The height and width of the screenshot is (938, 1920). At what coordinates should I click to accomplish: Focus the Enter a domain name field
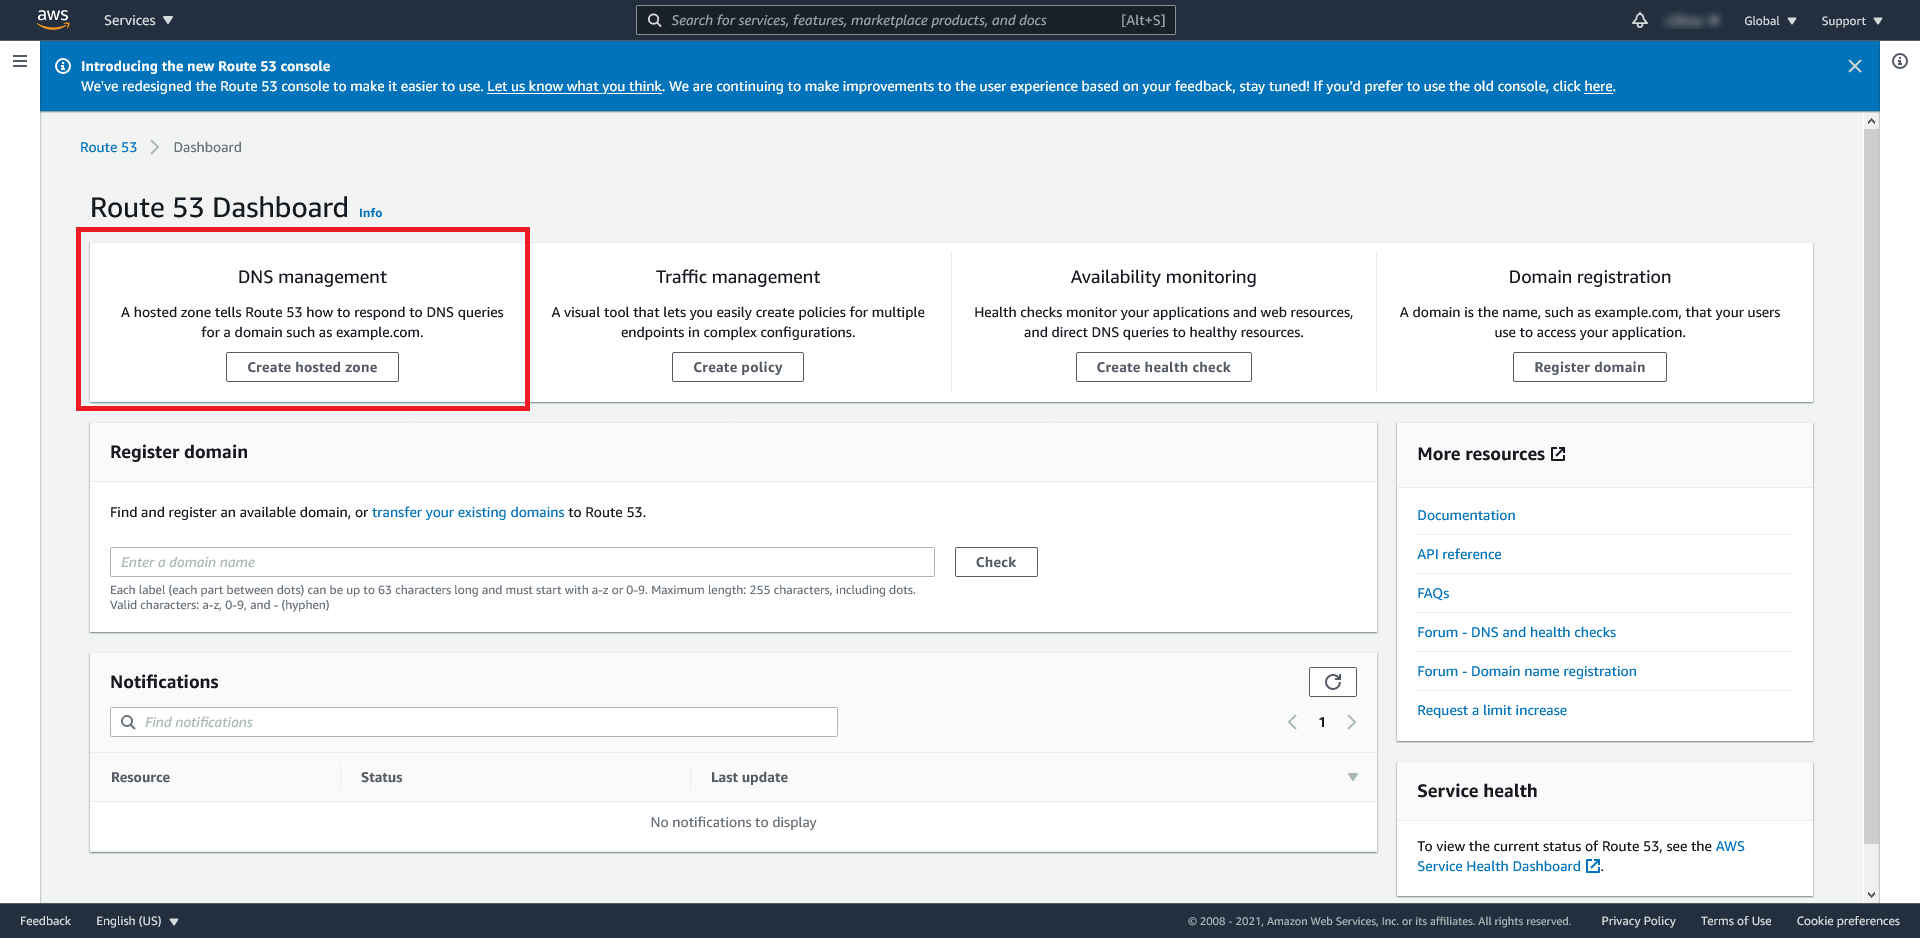(x=522, y=562)
